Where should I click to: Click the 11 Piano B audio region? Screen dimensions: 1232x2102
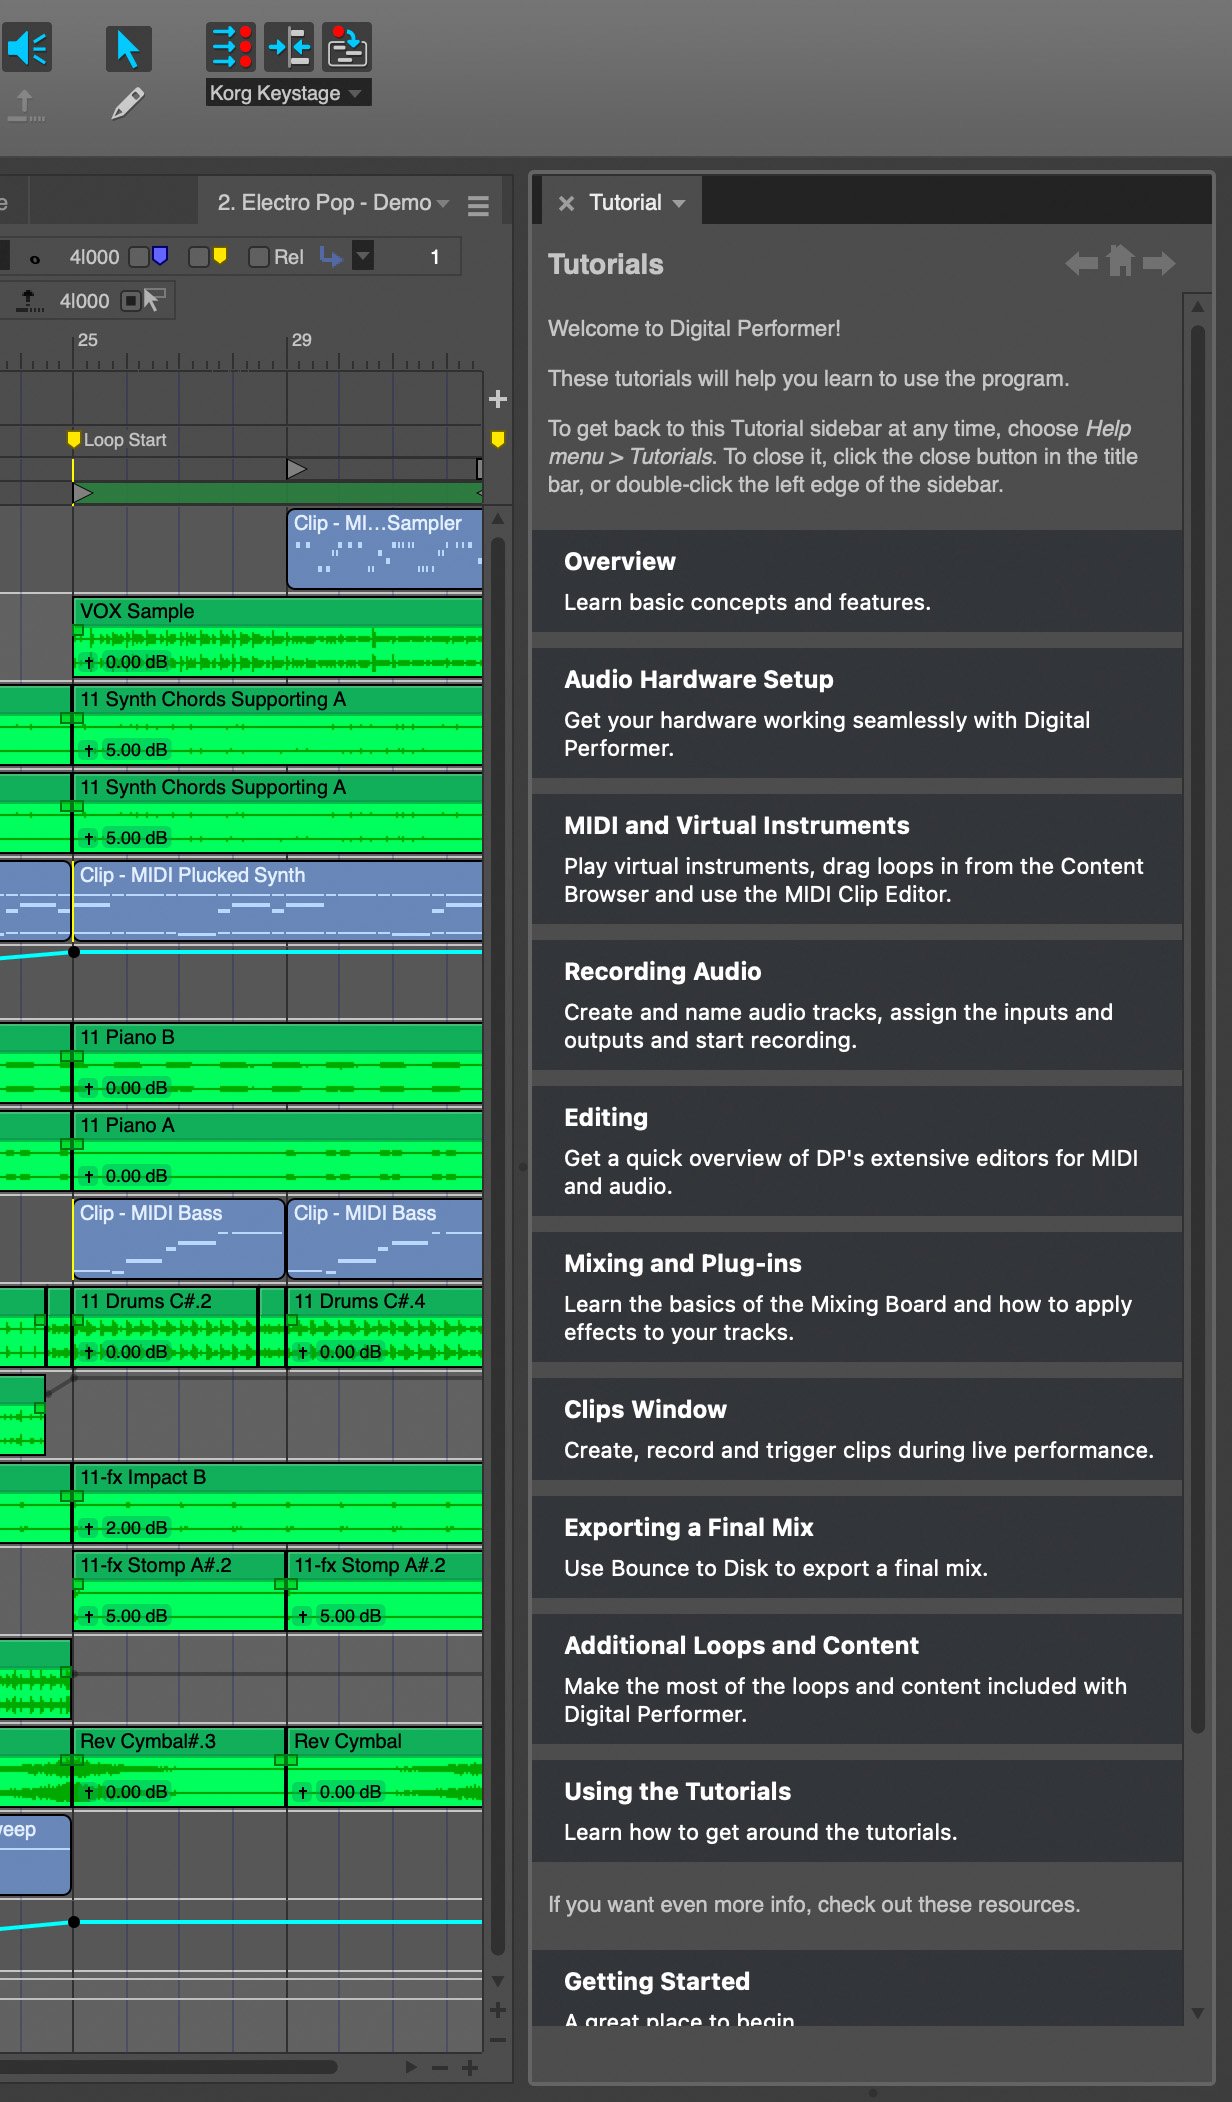coord(278,1063)
